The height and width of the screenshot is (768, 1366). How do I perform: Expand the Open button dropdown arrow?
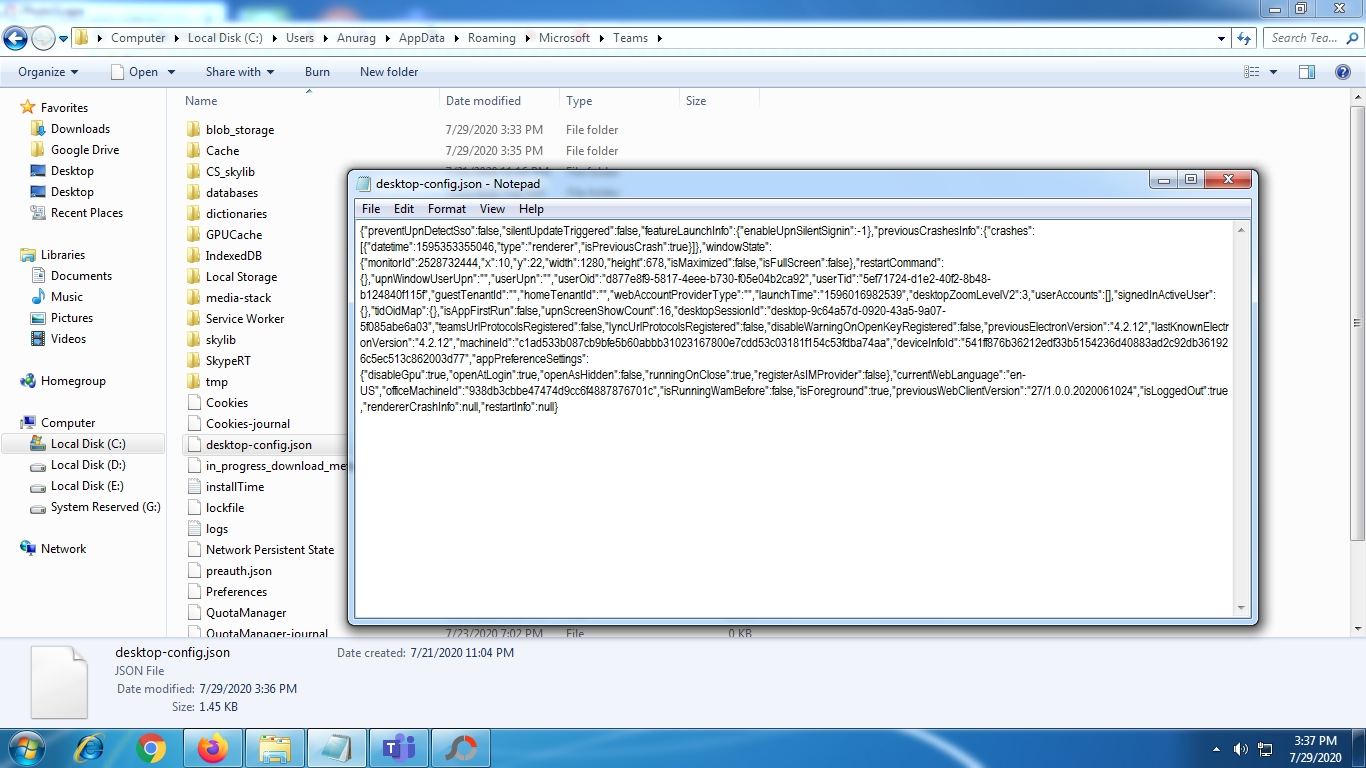coord(171,72)
